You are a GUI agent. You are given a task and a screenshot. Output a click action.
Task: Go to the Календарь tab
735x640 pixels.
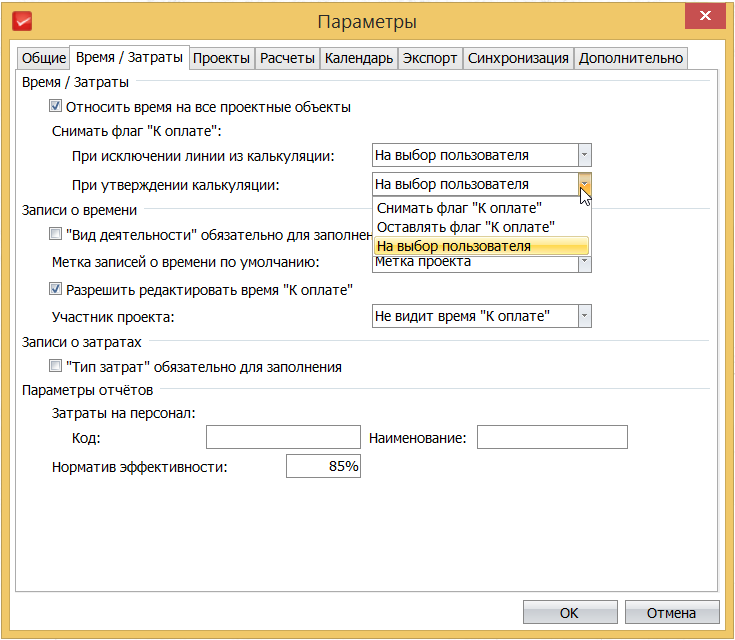[x=358, y=58]
